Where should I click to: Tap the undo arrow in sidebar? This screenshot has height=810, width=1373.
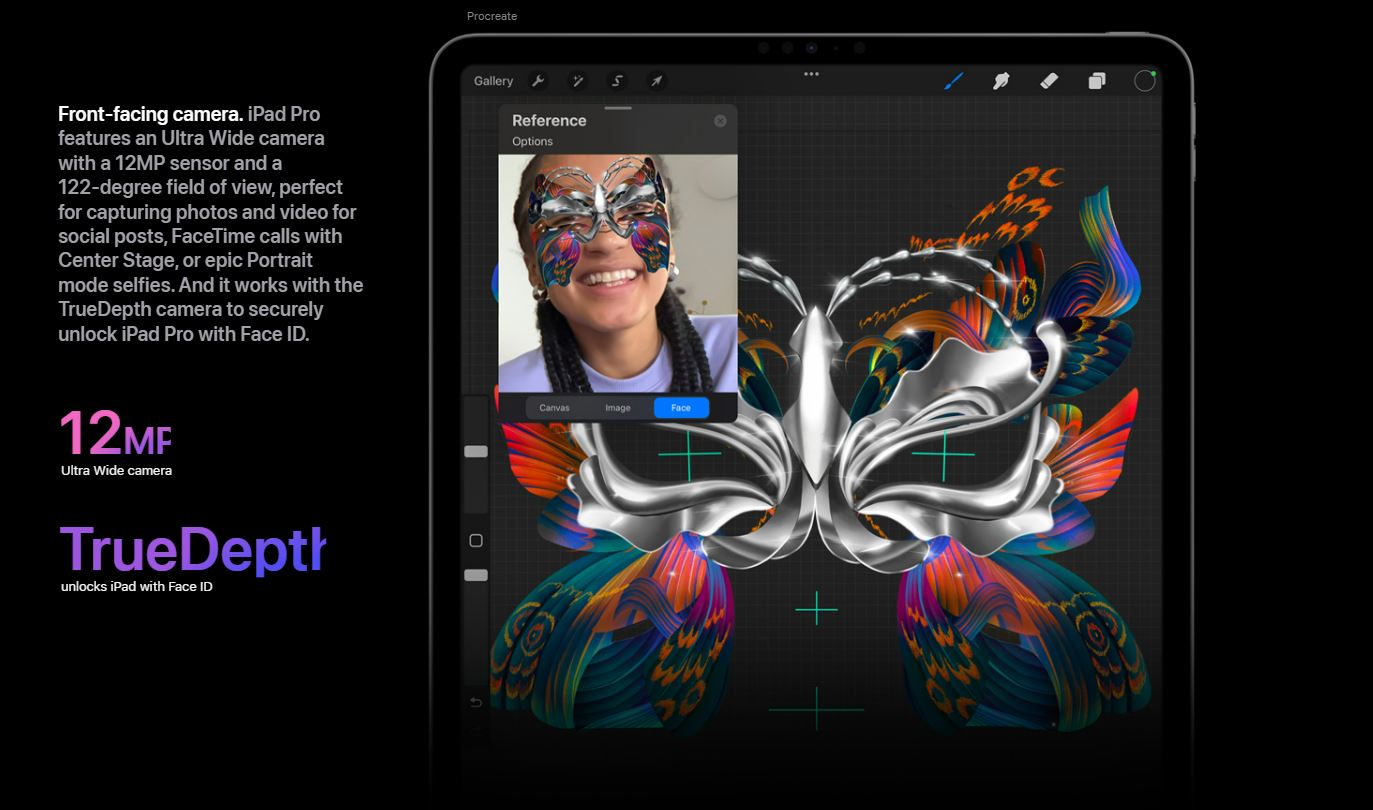pyautogui.click(x=476, y=703)
